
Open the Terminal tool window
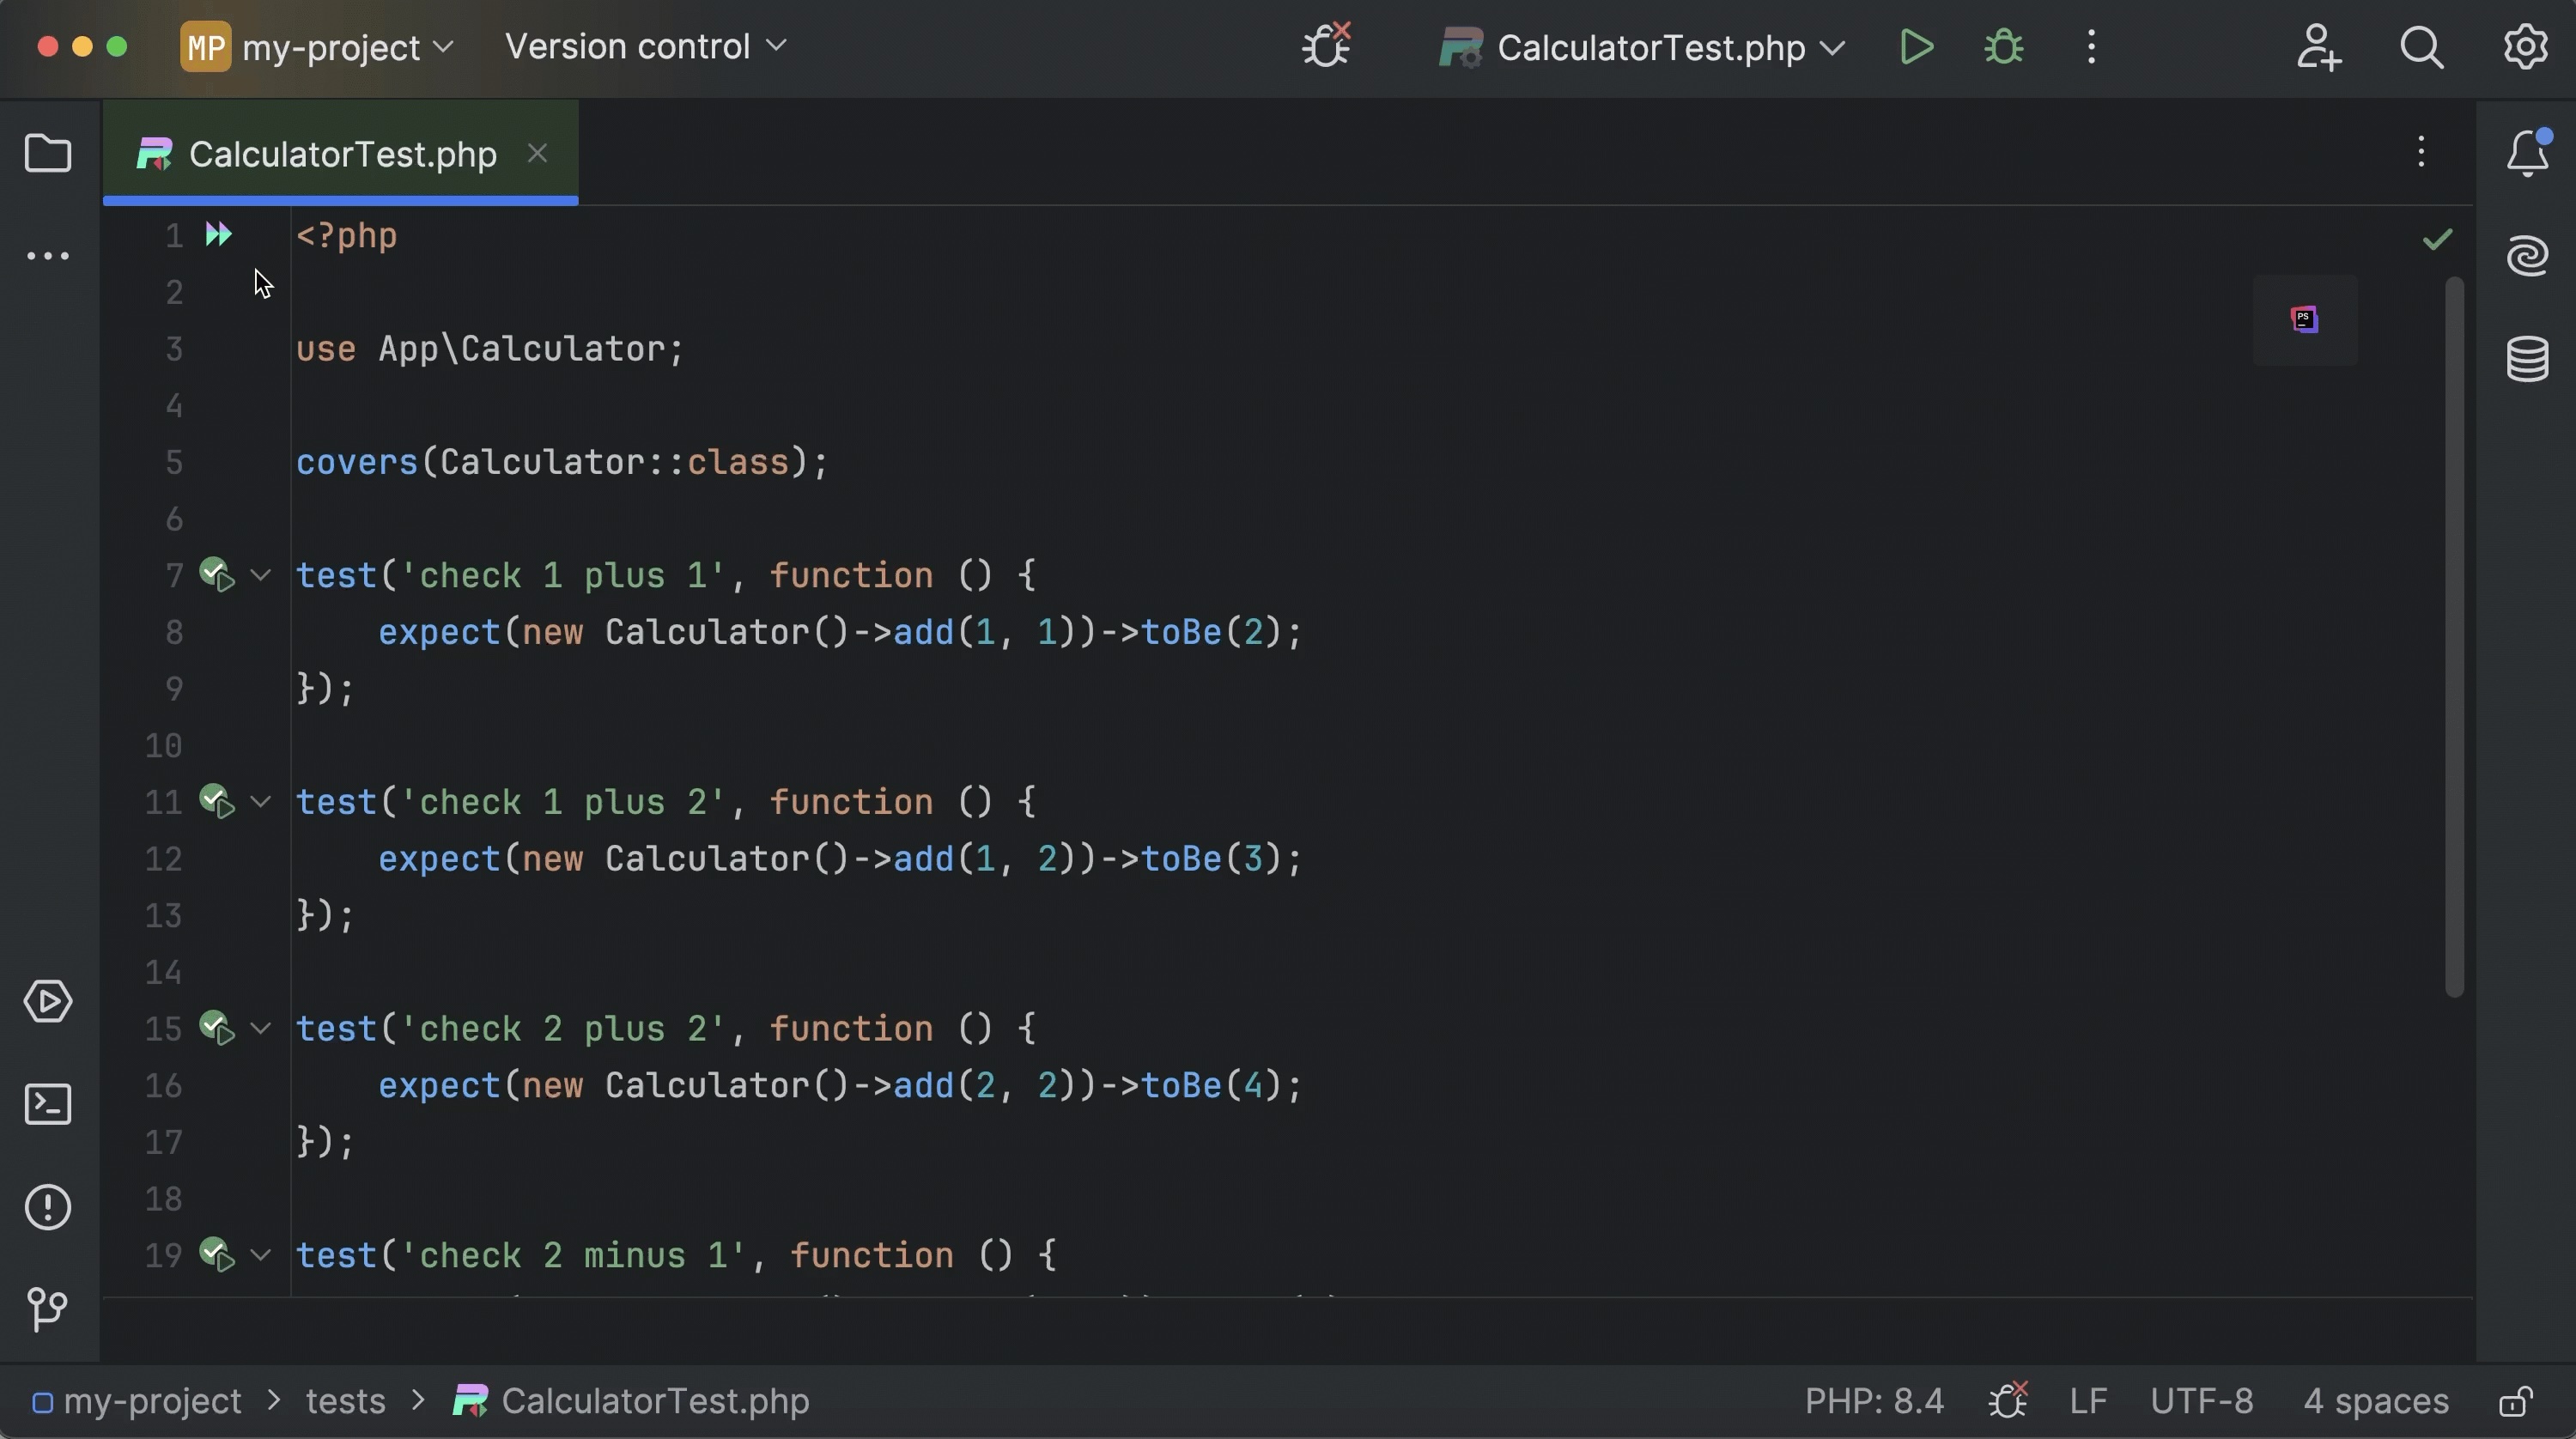point(48,1103)
